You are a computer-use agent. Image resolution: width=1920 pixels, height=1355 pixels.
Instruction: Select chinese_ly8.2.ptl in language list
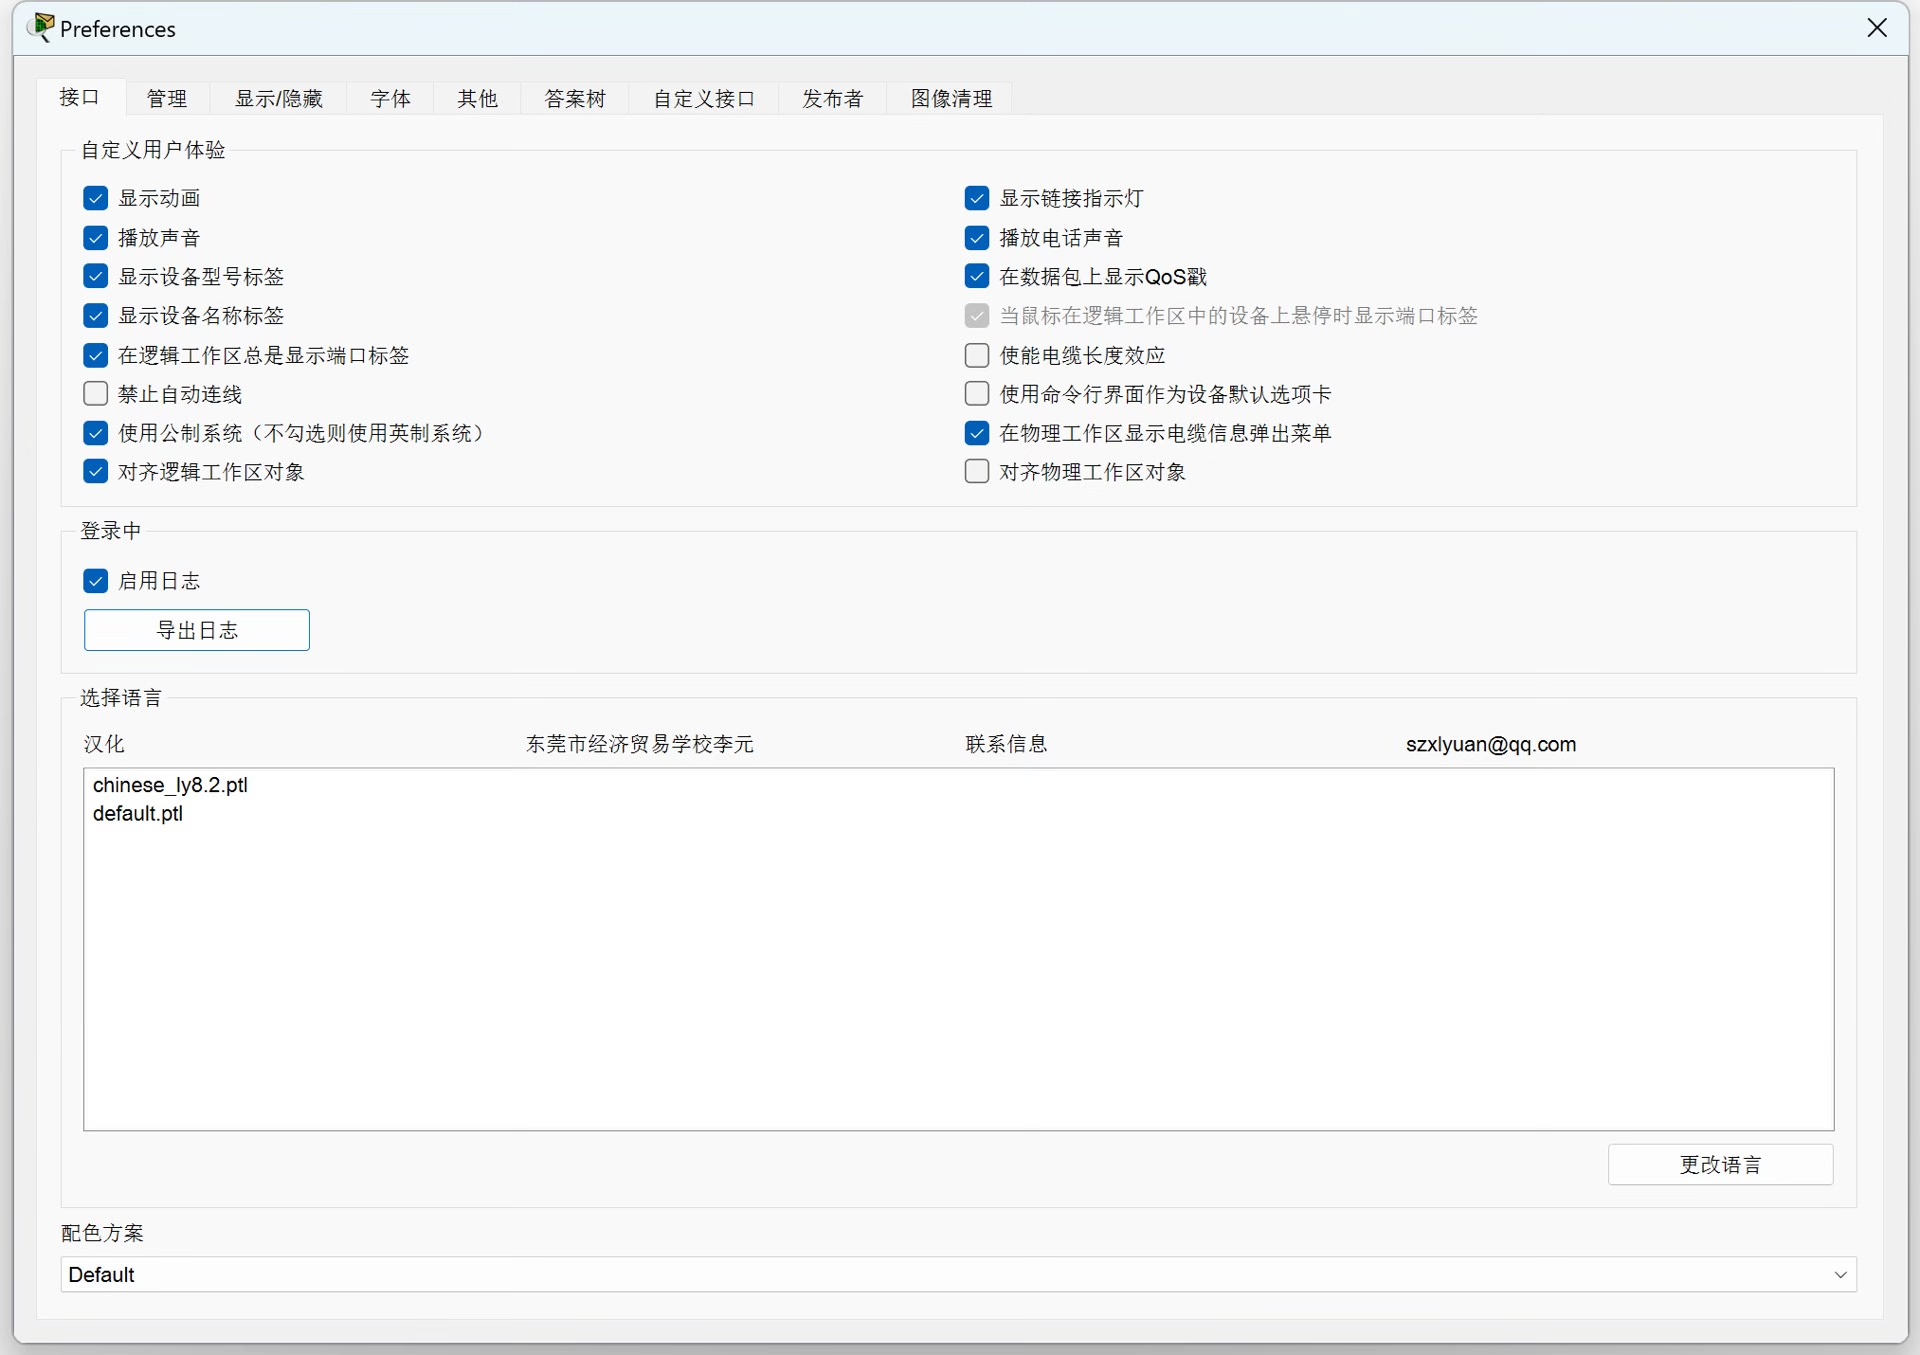tap(170, 785)
